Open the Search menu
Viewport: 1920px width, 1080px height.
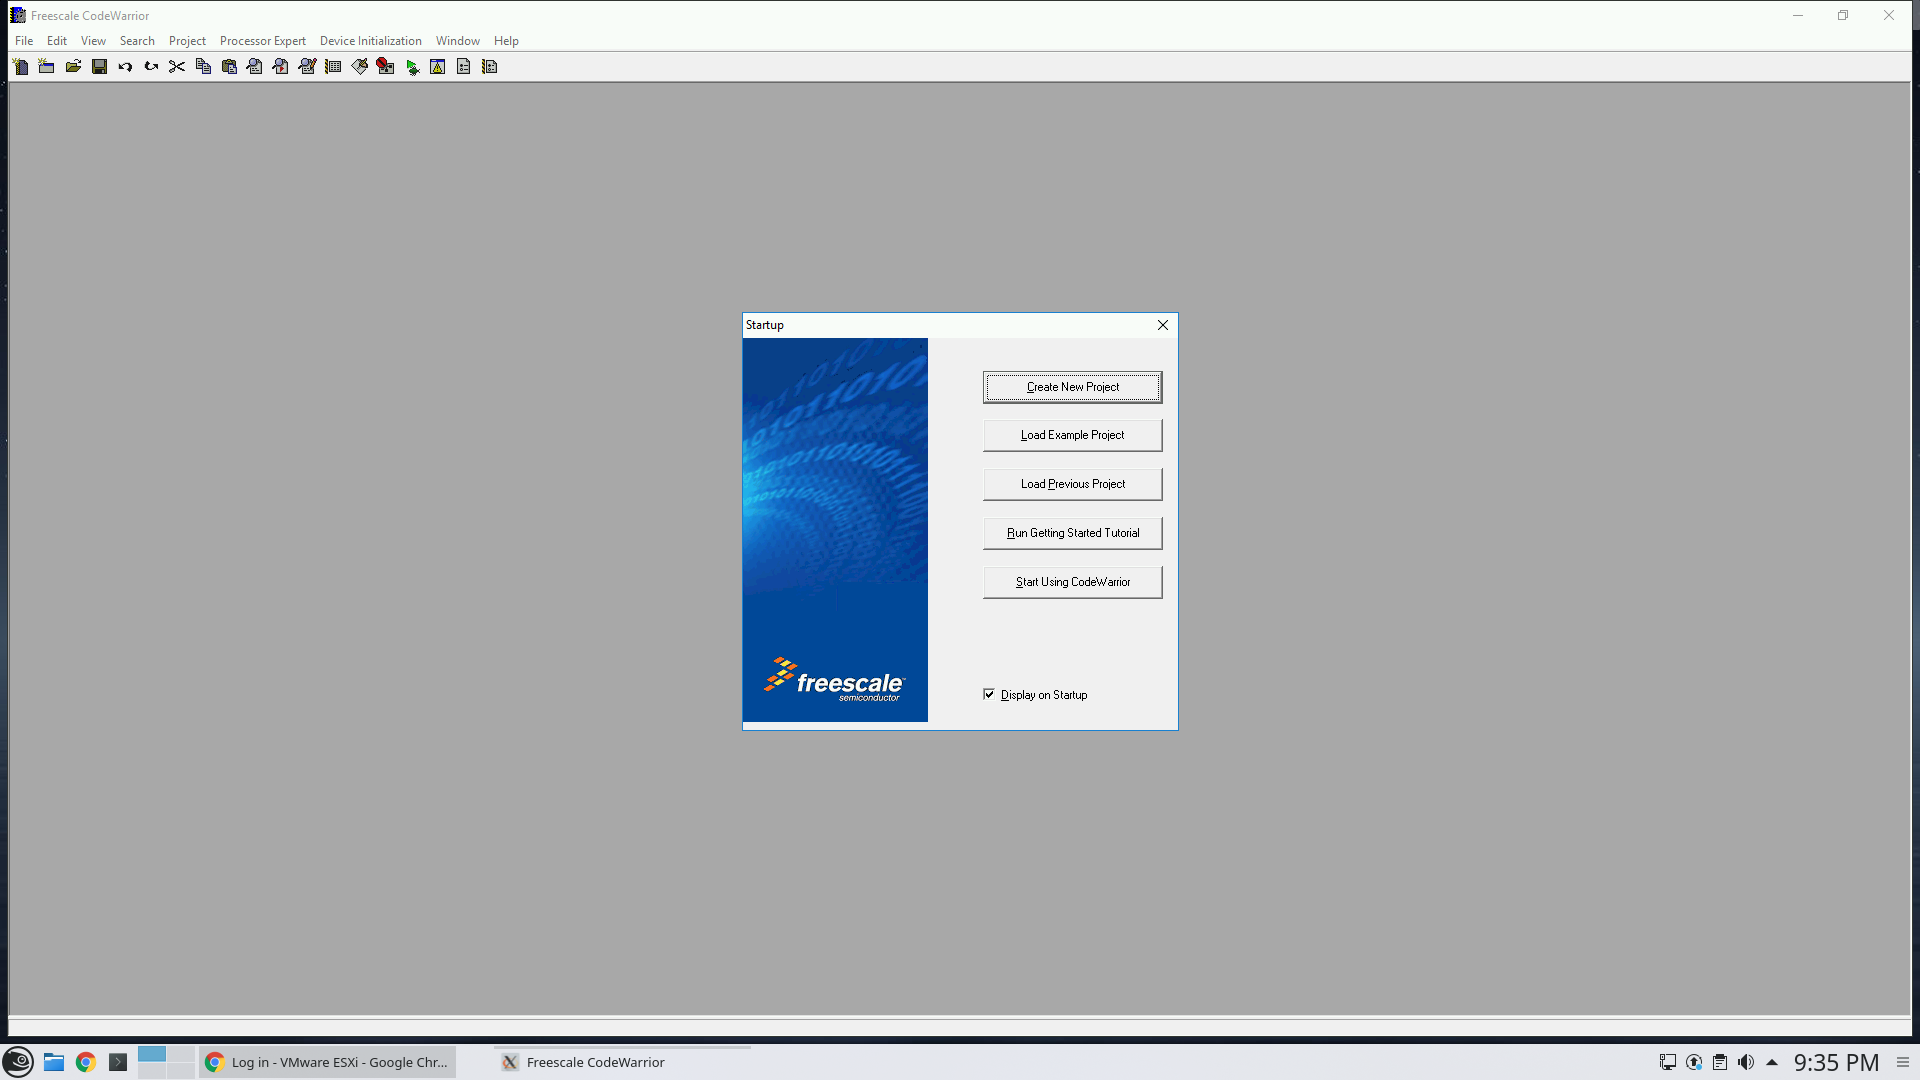click(137, 41)
